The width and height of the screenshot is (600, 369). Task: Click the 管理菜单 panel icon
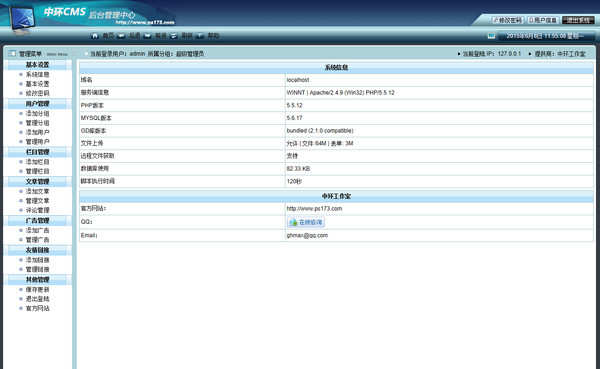pos(12,54)
